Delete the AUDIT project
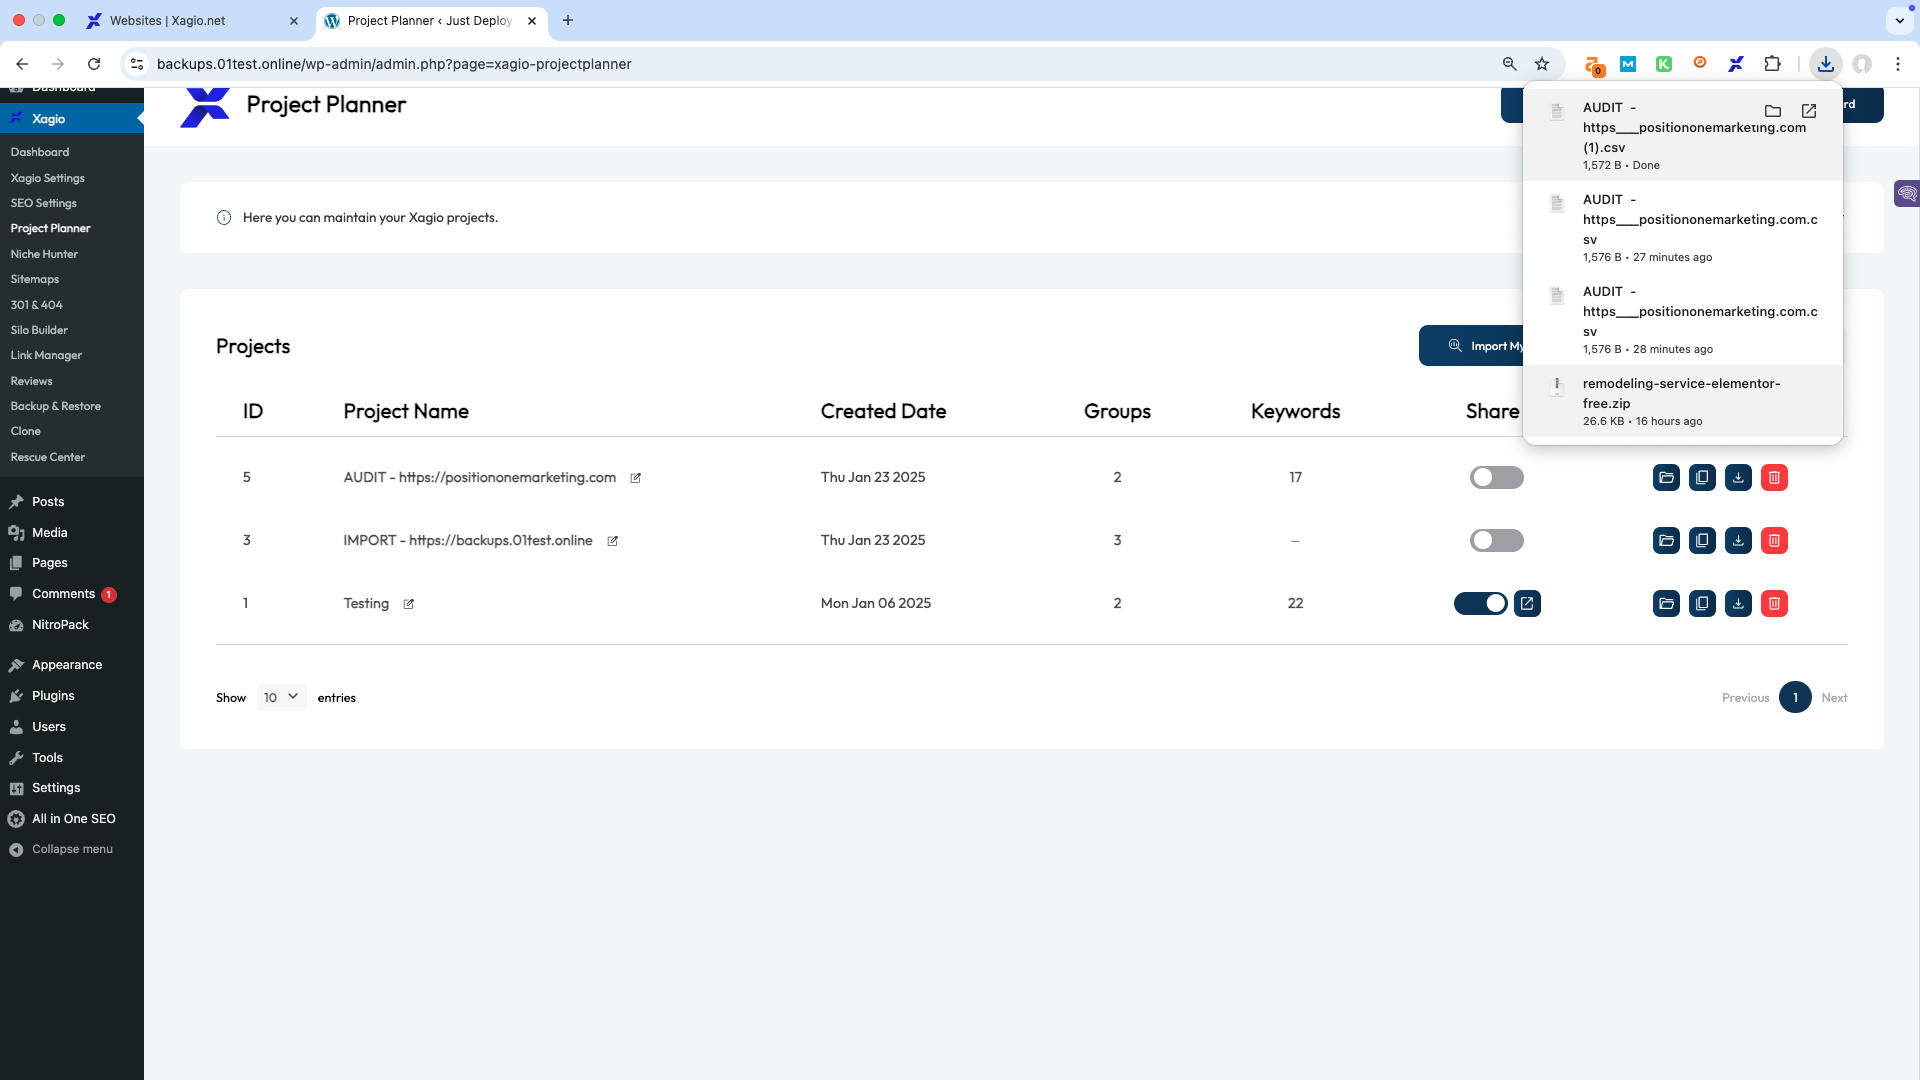 click(x=1774, y=477)
